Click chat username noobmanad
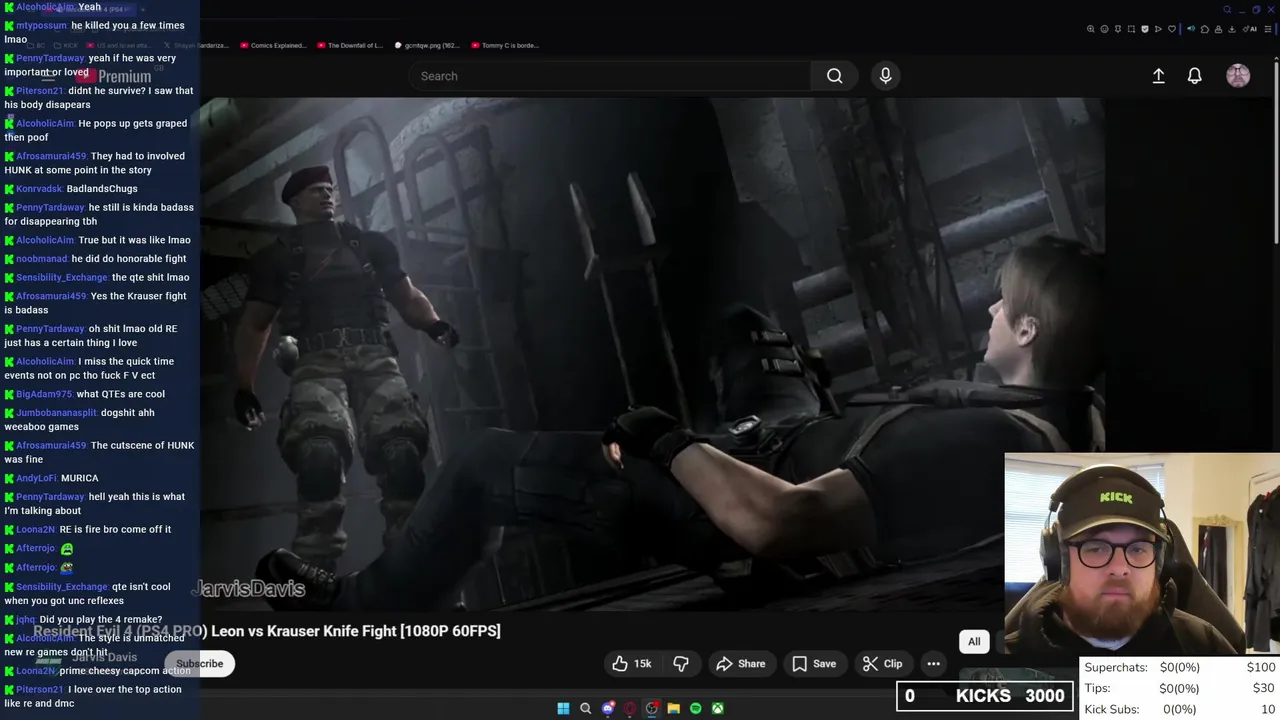The image size is (1280, 720). point(42,259)
